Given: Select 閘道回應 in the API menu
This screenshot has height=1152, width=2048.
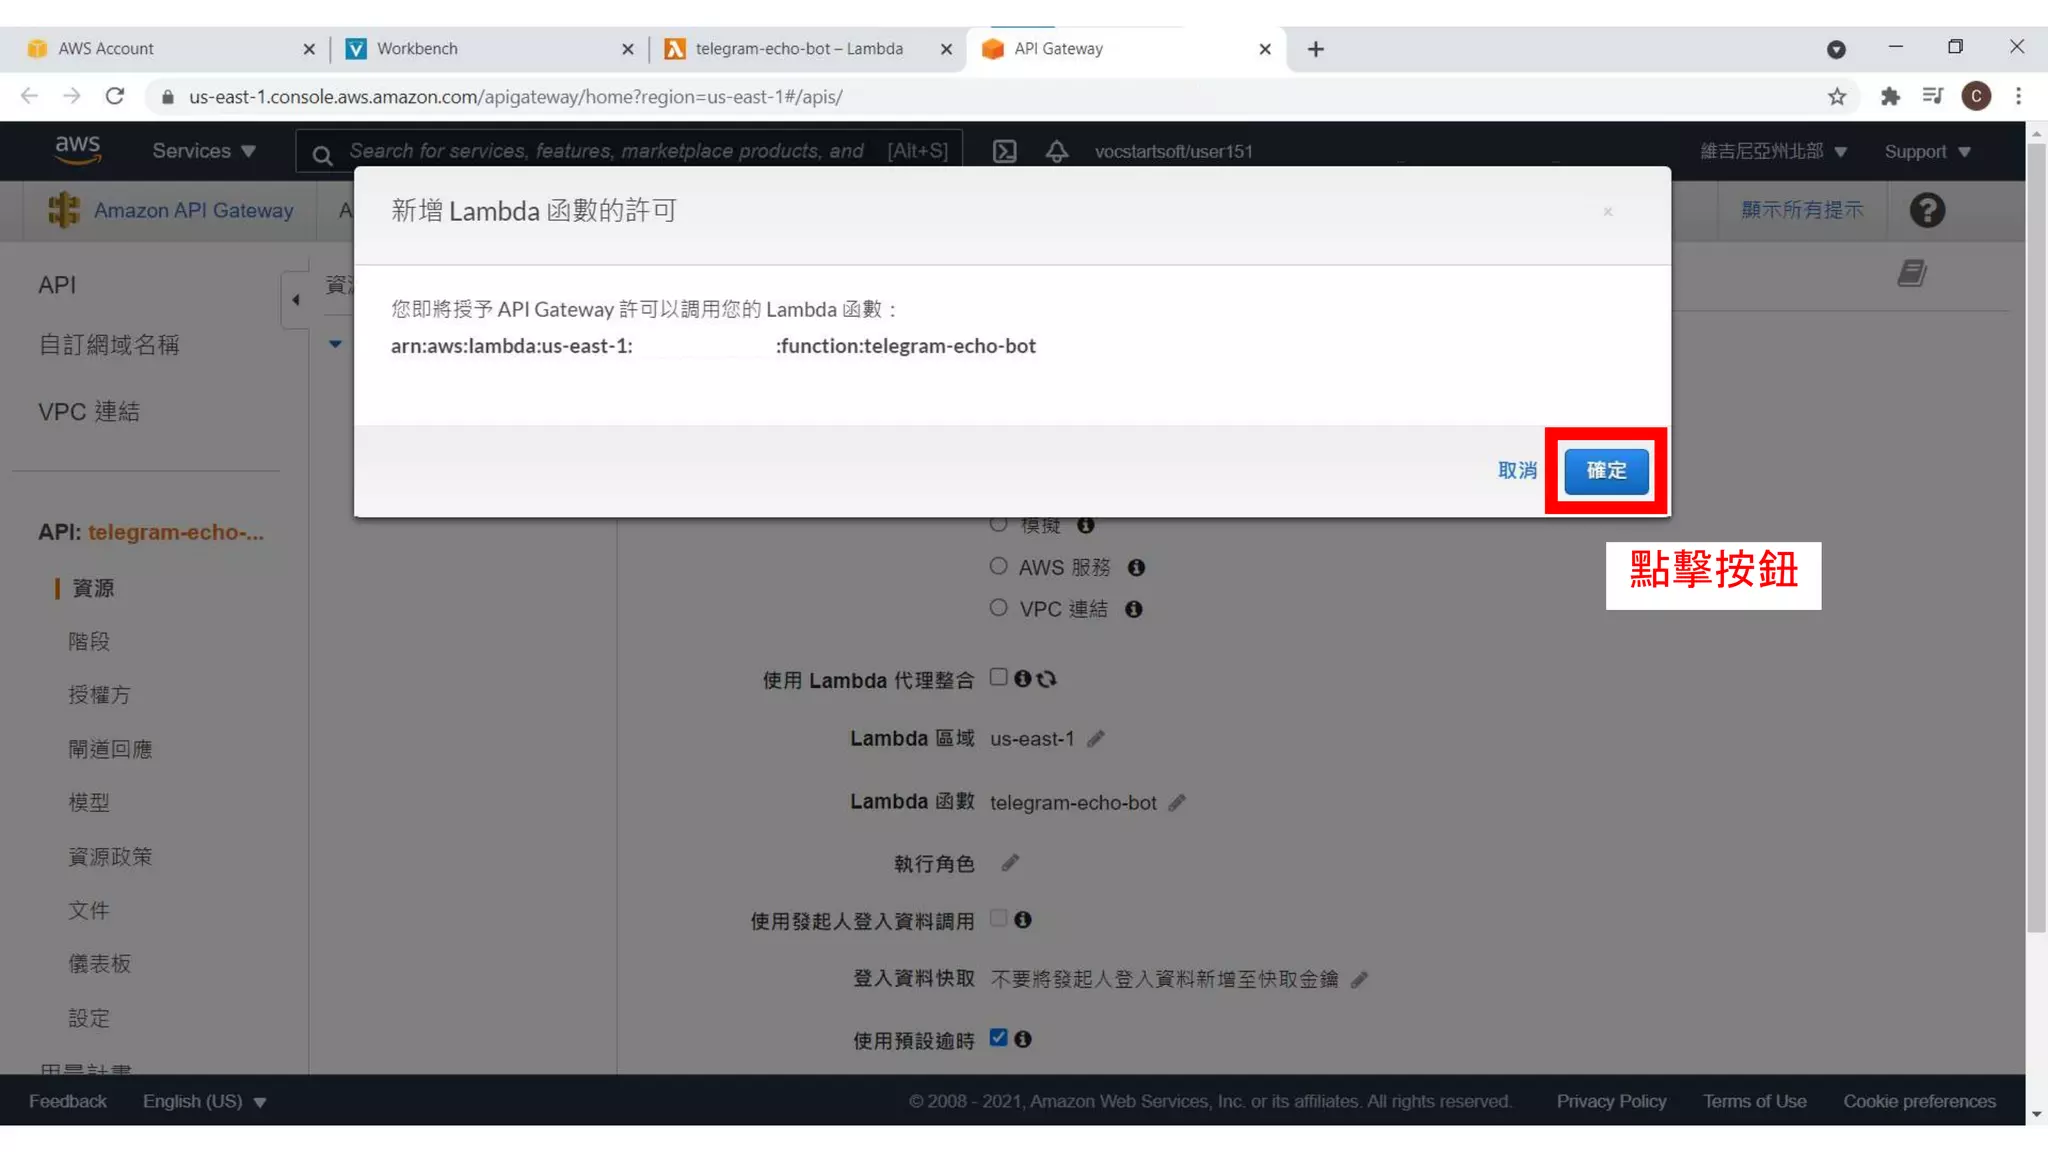Looking at the screenshot, I should coord(110,749).
